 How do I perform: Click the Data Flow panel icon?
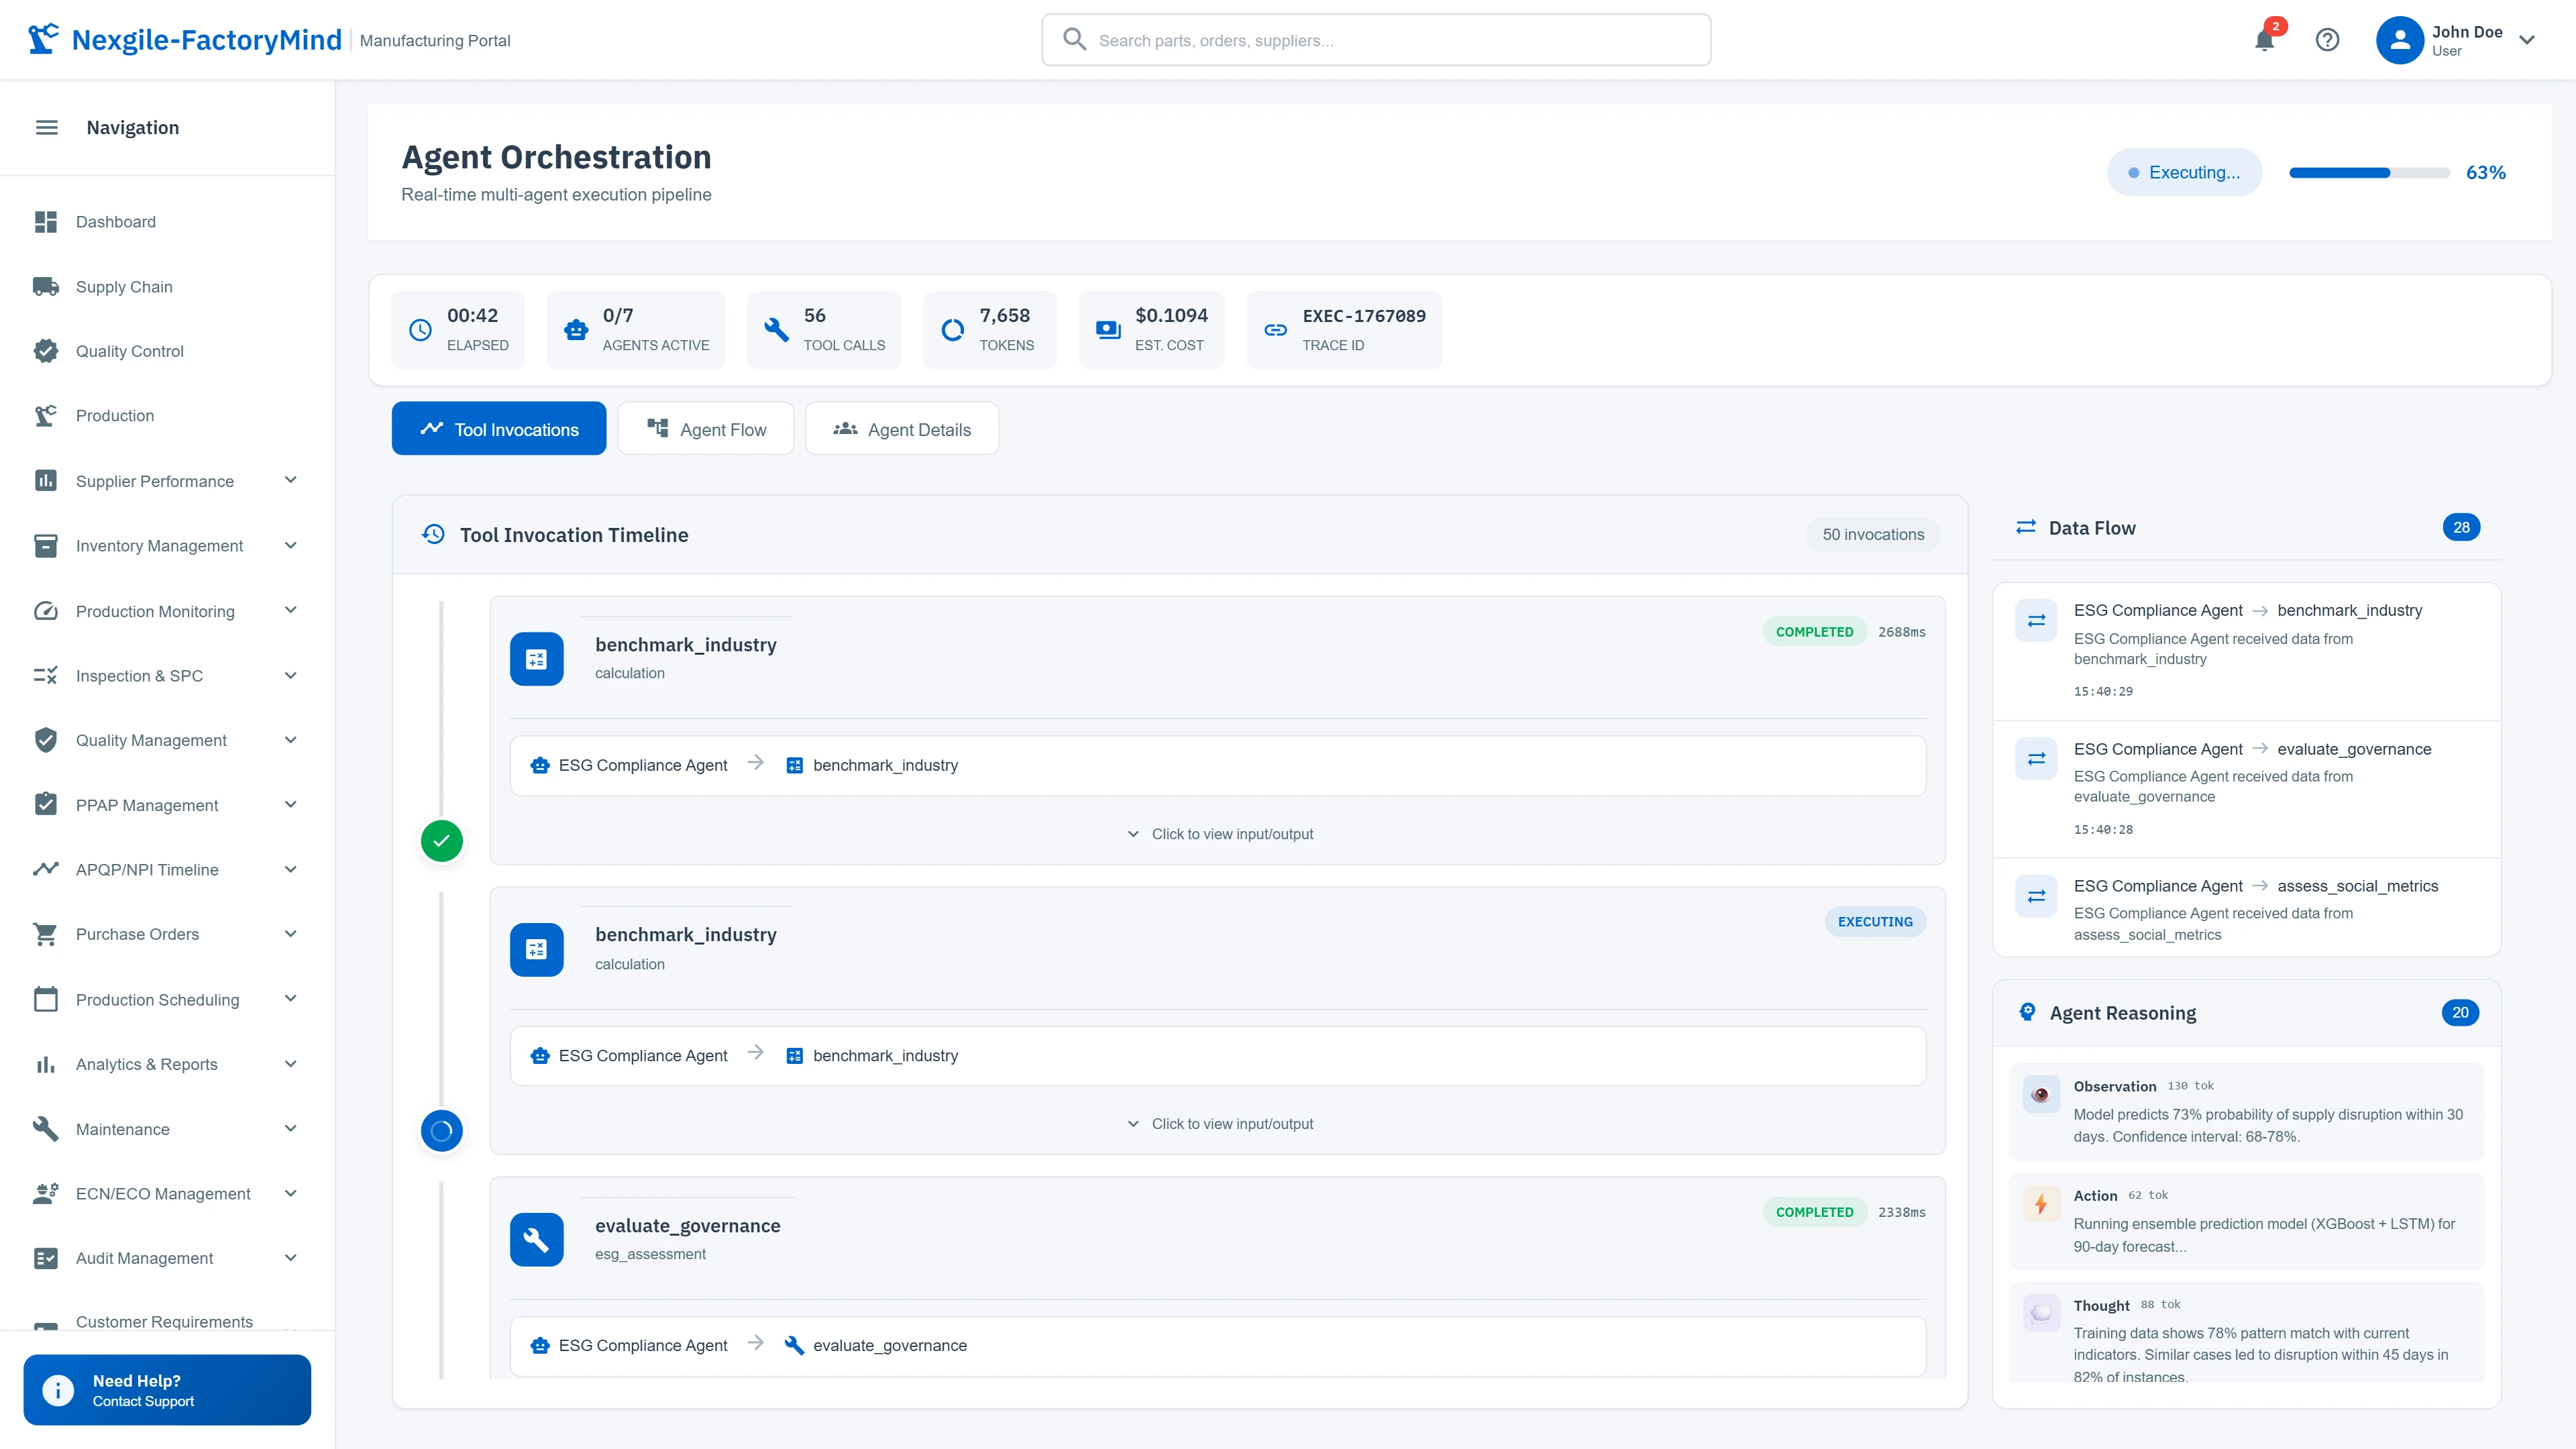2027,527
